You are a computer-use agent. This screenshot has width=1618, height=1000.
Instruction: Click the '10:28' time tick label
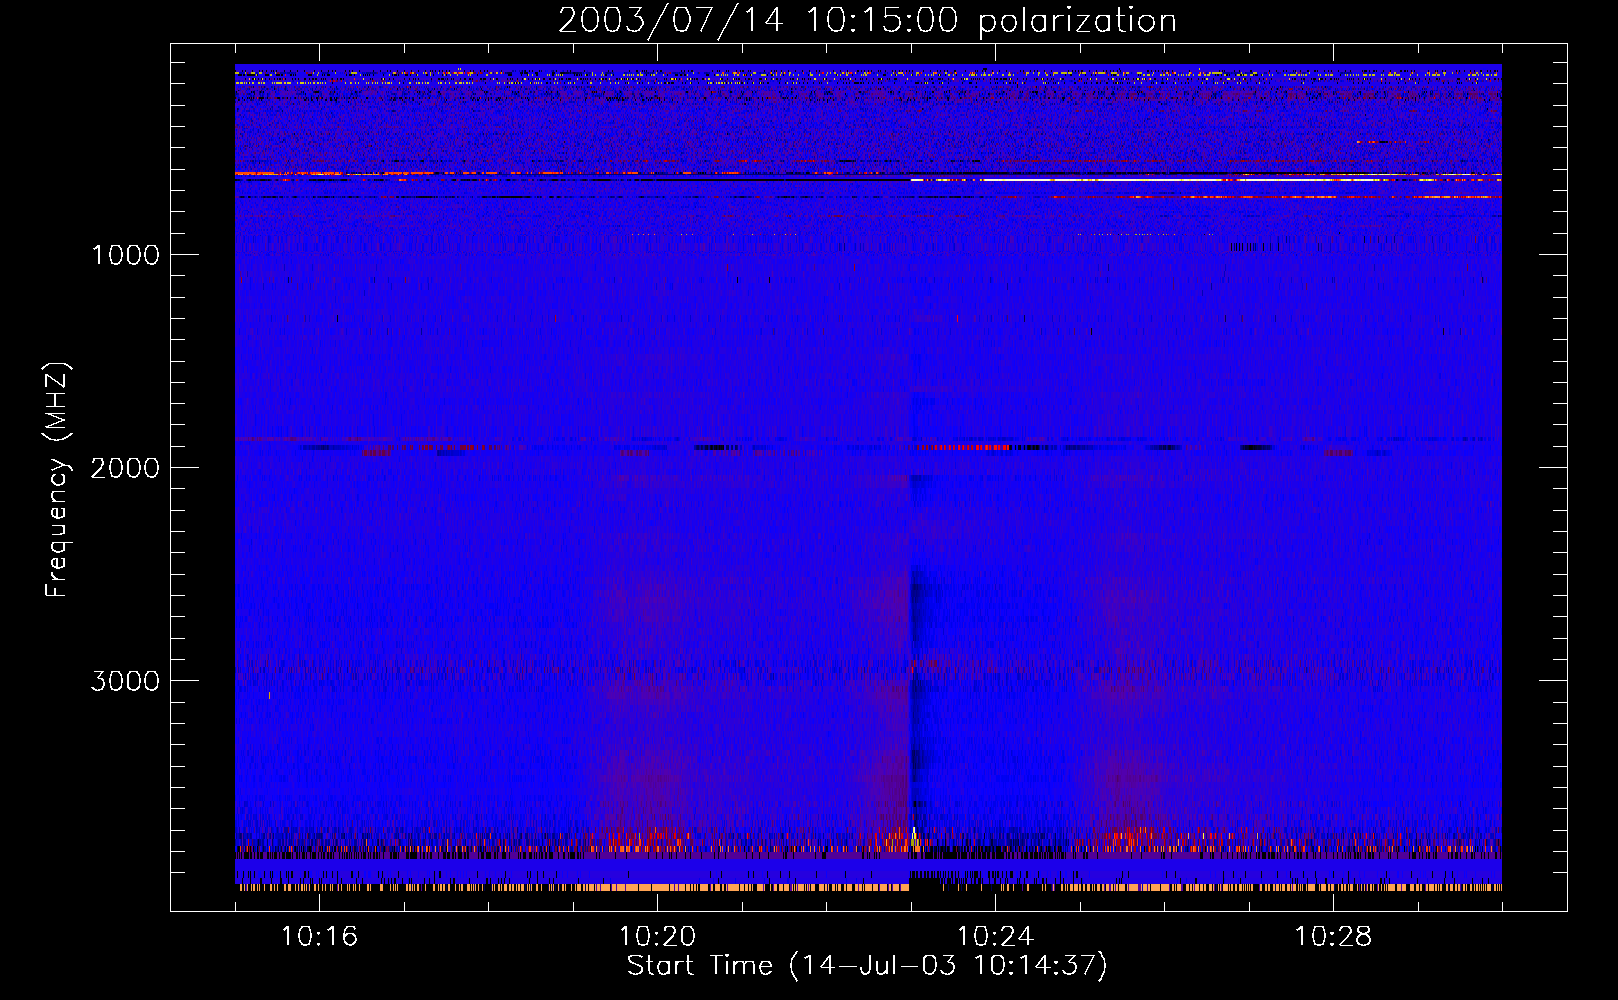pyautogui.click(x=1333, y=936)
